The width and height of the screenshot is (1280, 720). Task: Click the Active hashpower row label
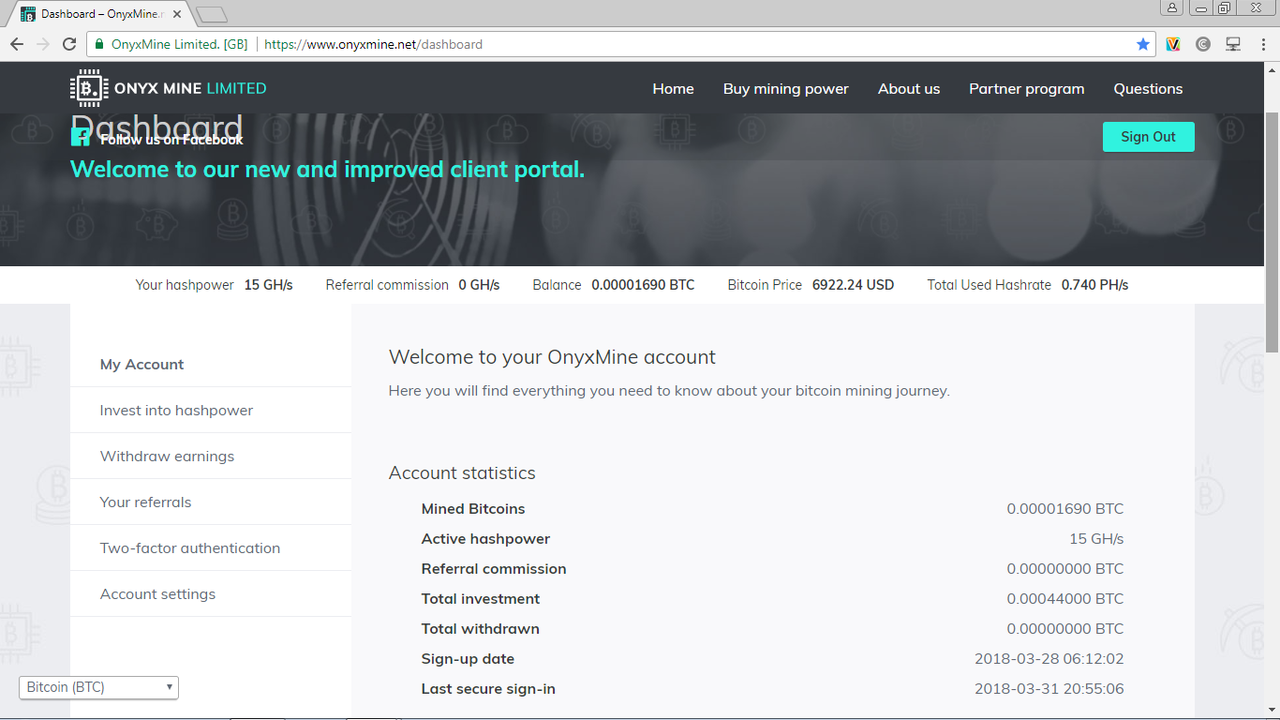tap(485, 538)
